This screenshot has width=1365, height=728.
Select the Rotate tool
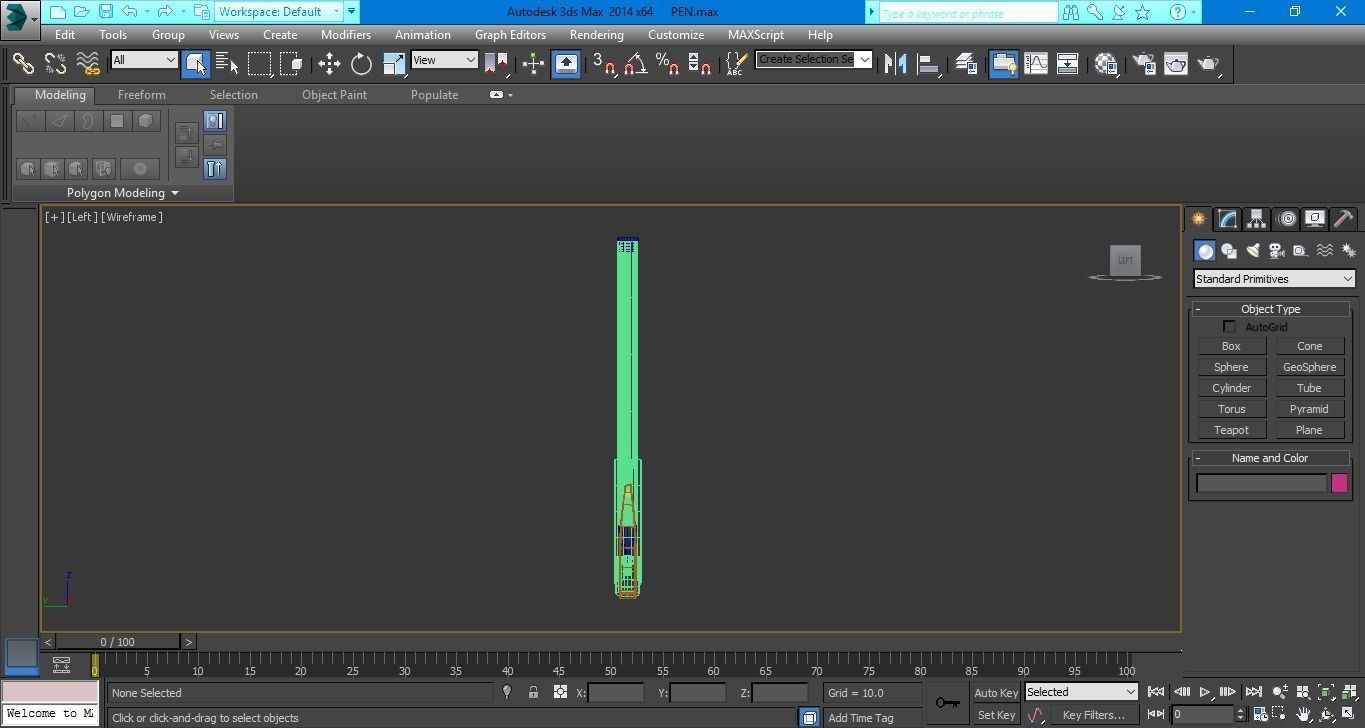pos(361,63)
